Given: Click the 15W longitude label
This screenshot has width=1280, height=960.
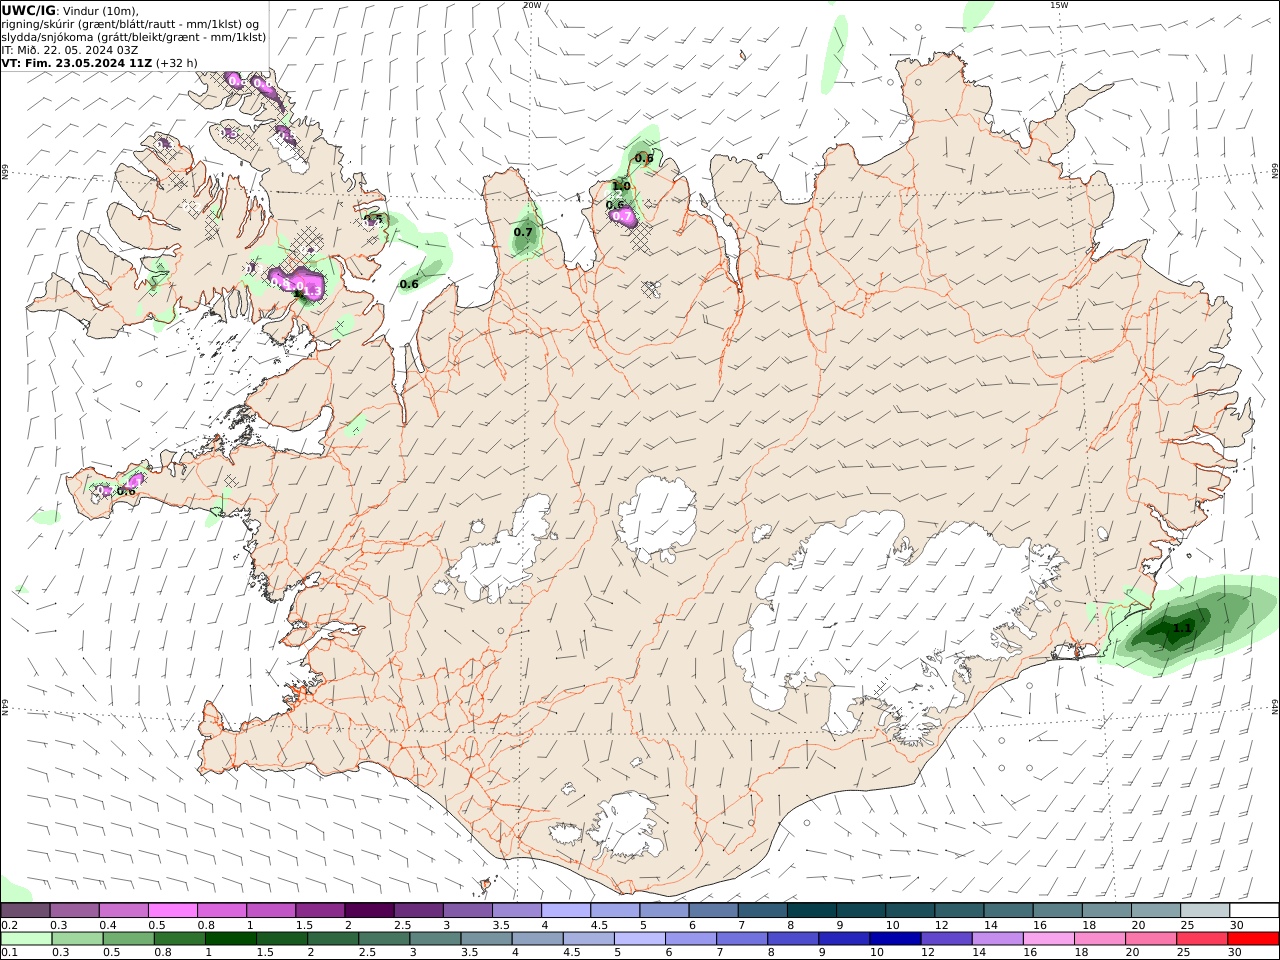Looking at the screenshot, I should (1059, 5).
